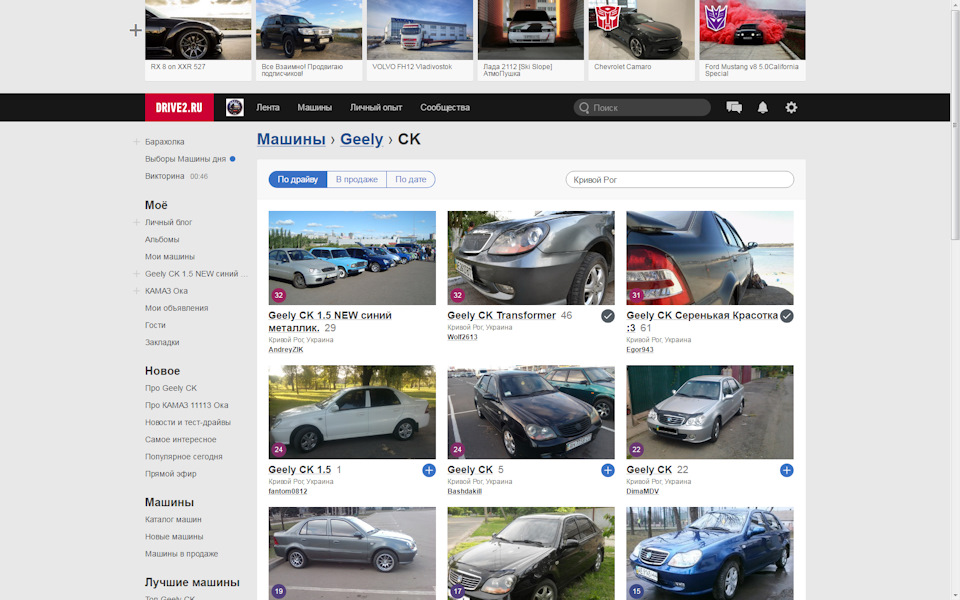Screen dimensions: 960x600
Task: Open Мои машины in sidebar
Action: point(170,257)
